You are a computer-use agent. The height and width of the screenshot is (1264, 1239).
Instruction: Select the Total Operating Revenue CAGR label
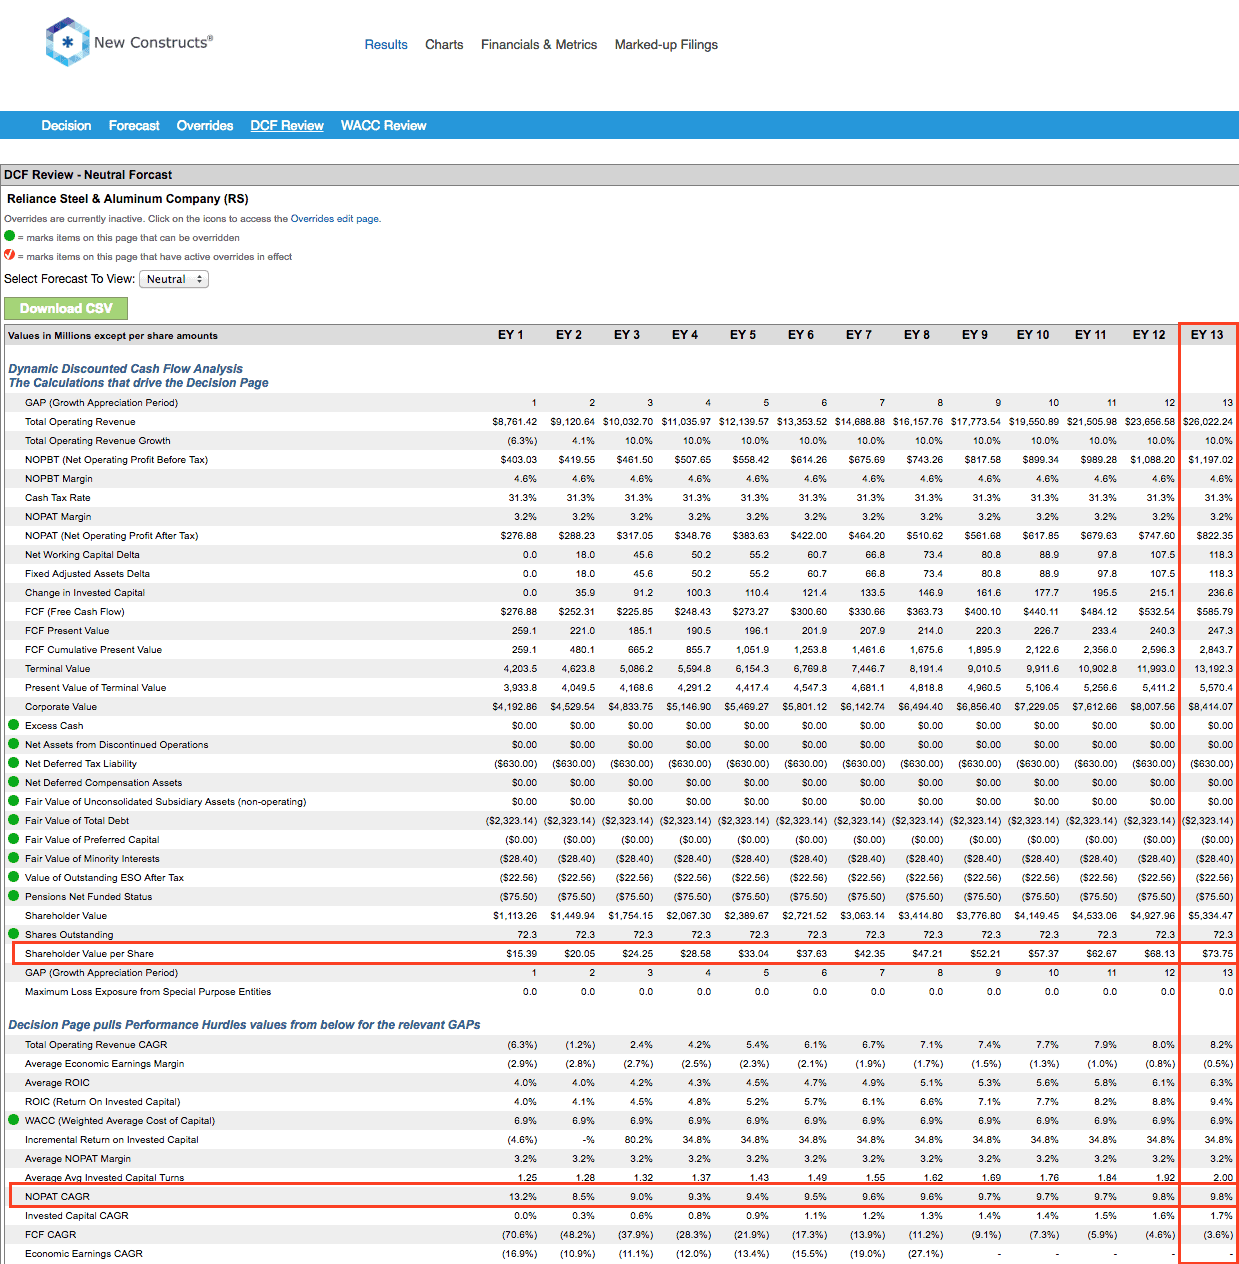(96, 1045)
